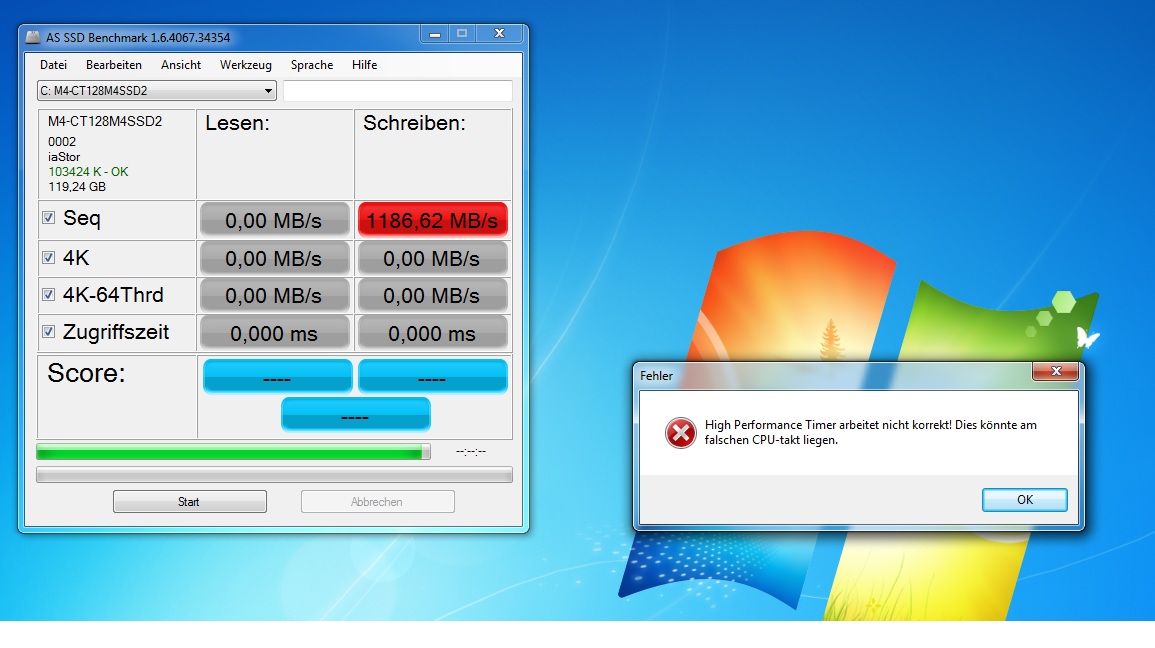Screen dimensions: 1155x648
Task: Click the lower gray progress bar
Action: [274, 475]
